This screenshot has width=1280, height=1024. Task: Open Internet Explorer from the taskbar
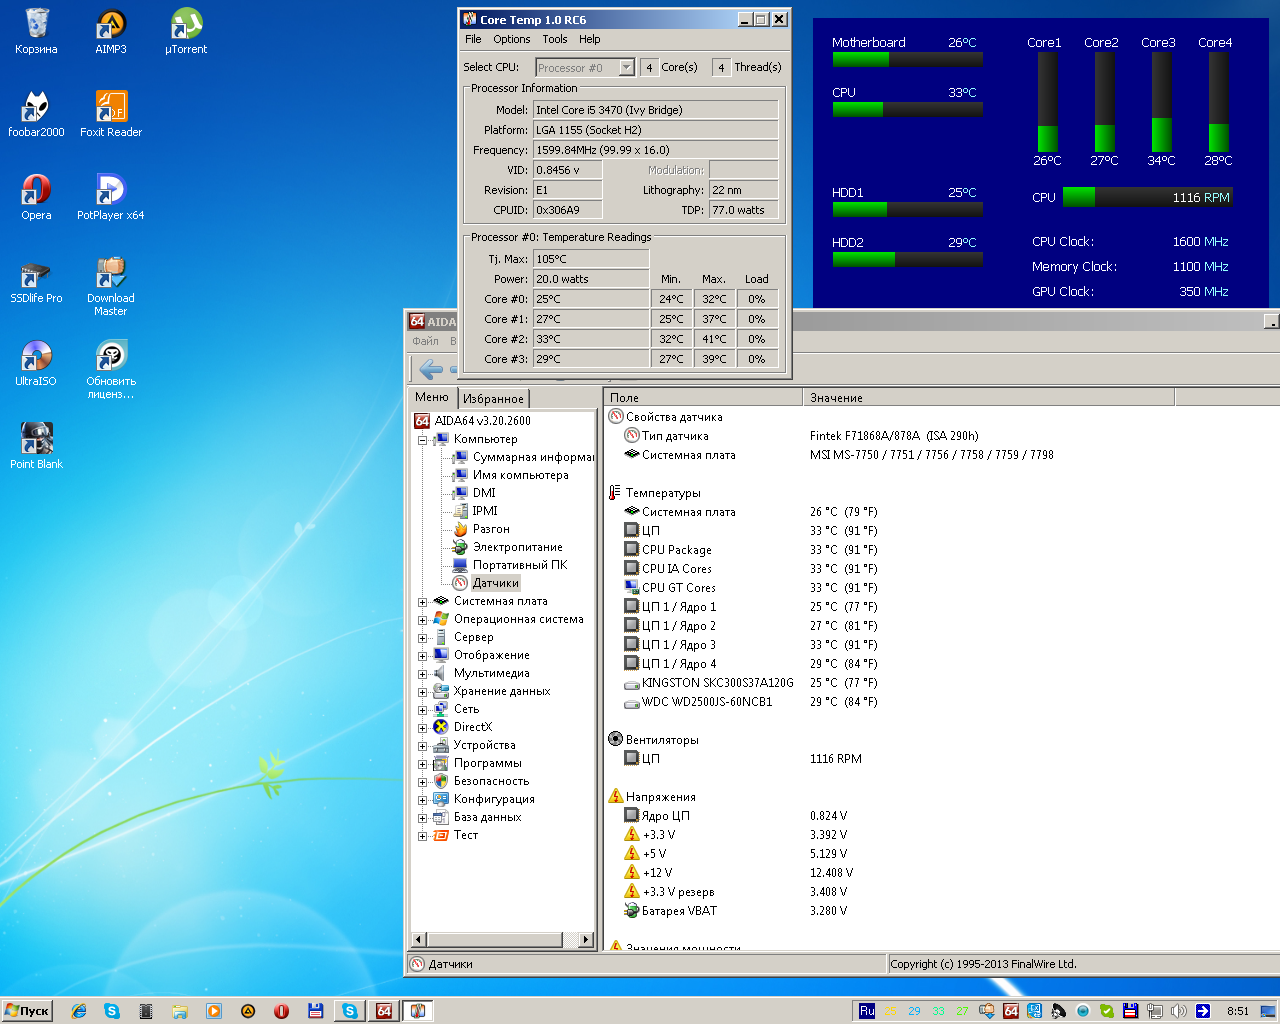(x=79, y=1011)
